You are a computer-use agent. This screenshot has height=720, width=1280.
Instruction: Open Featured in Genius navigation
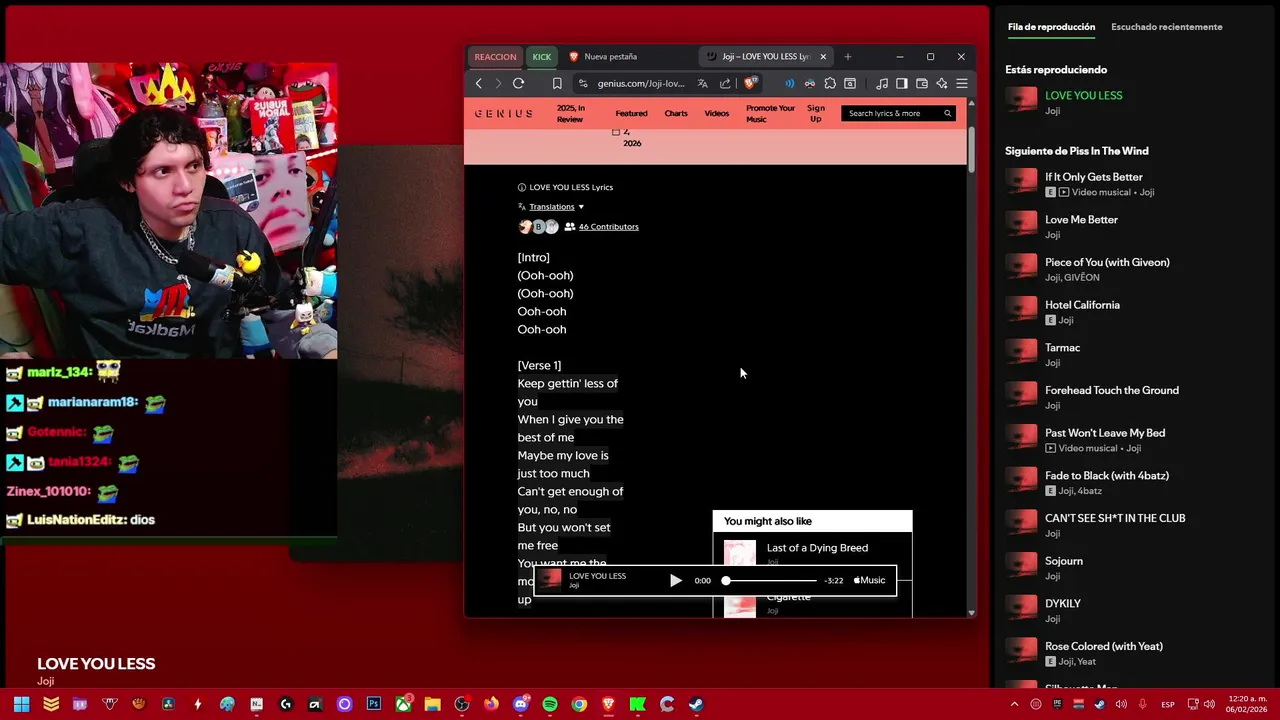point(631,114)
